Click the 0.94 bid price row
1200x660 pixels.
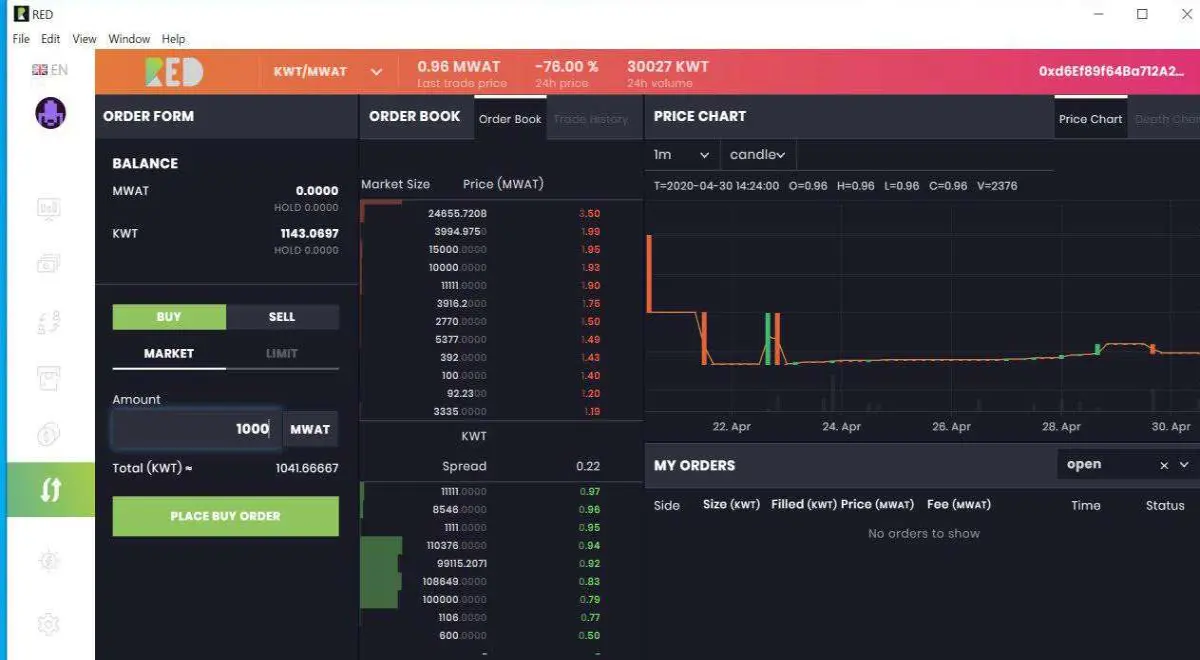501,545
